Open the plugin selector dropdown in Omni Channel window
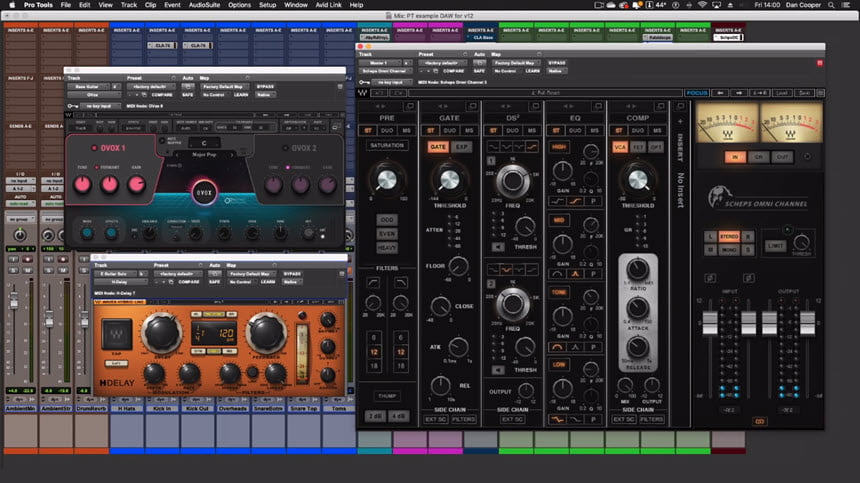The height and width of the screenshot is (483, 860). coord(385,71)
